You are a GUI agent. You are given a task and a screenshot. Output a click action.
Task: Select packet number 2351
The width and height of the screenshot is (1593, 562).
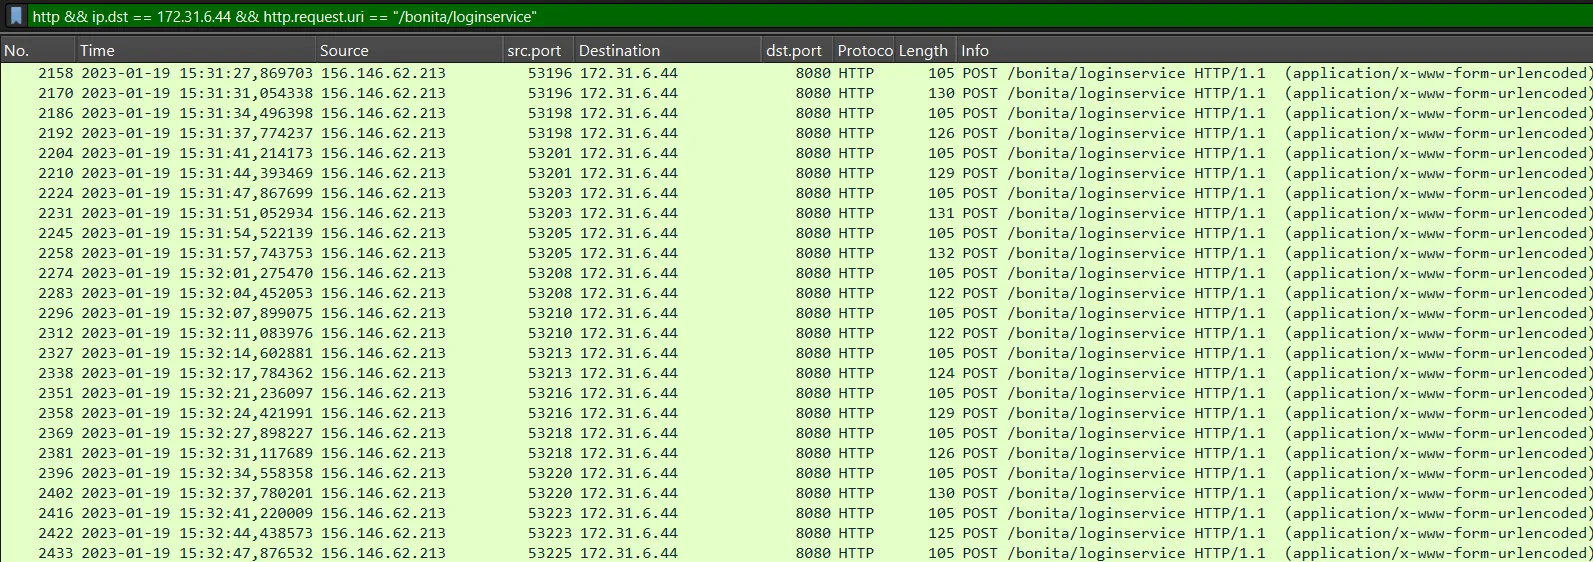coord(796,393)
